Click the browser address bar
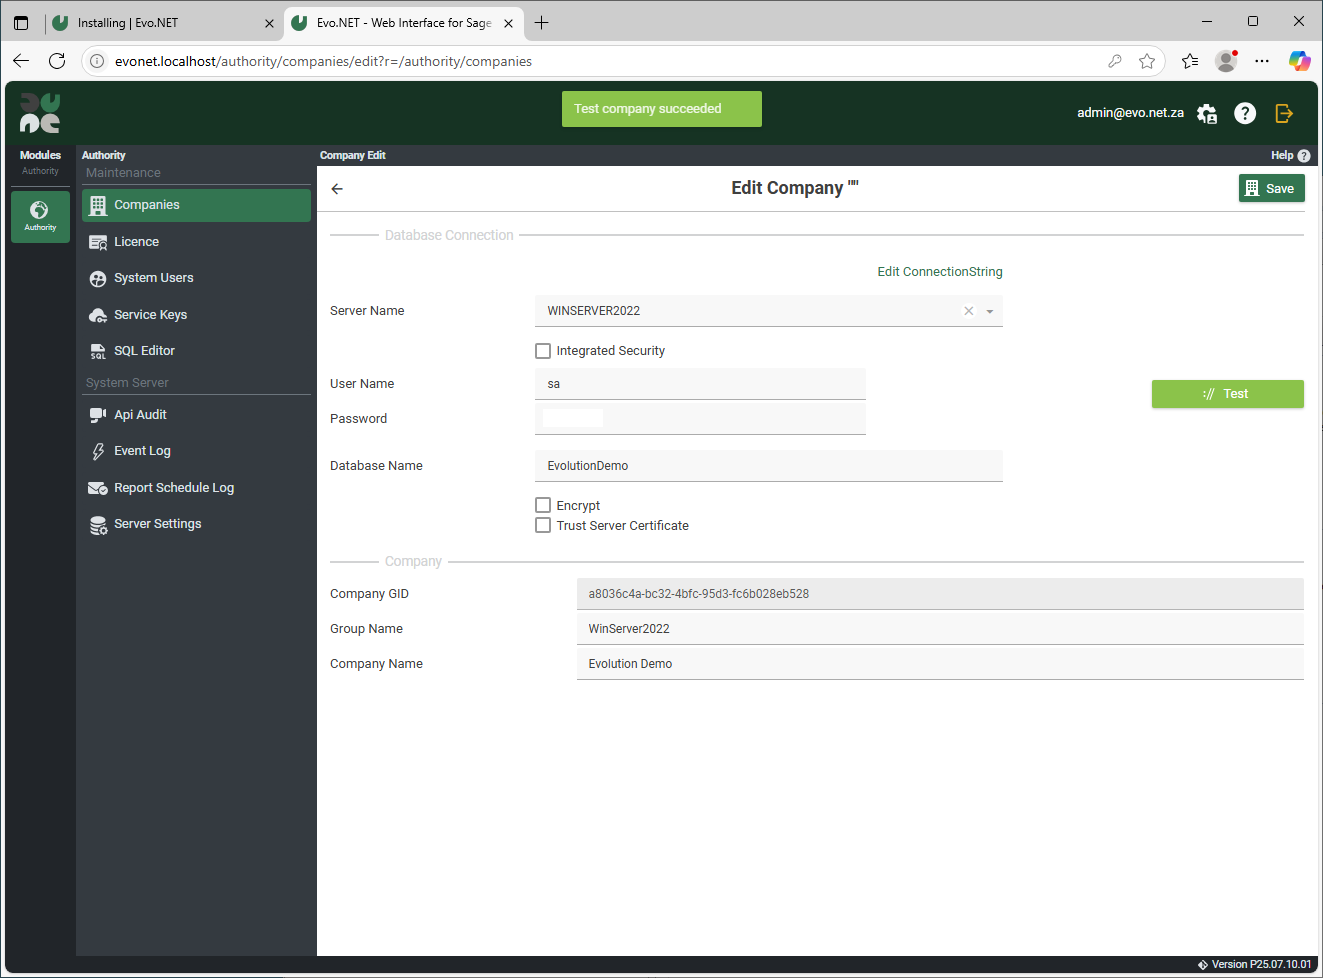Image resolution: width=1323 pixels, height=978 pixels. point(600,61)
